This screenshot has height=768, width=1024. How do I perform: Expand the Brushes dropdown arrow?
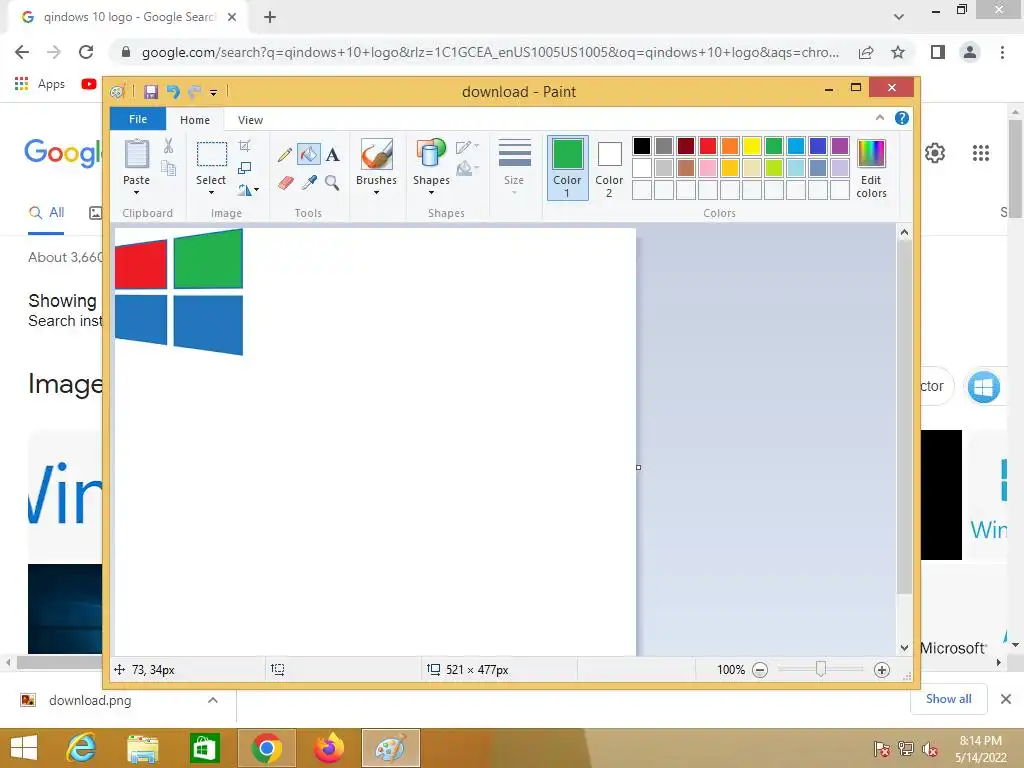[376, 193]
